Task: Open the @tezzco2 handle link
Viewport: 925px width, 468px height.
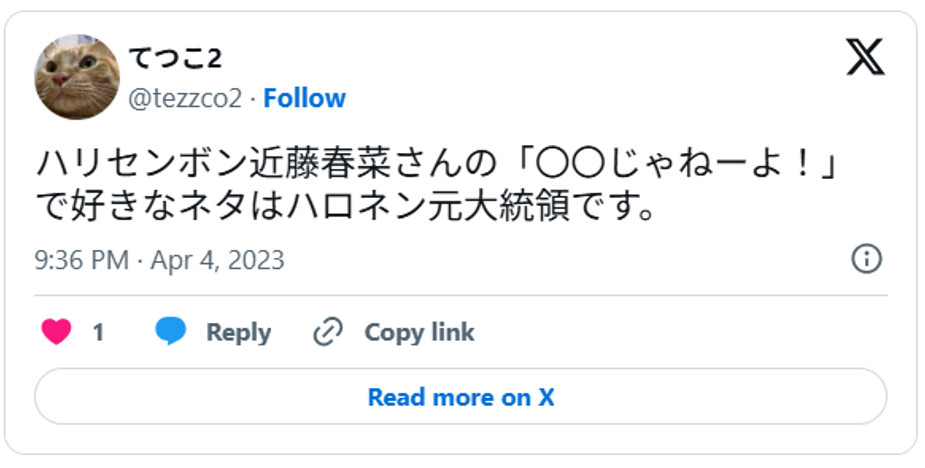Action: pos(186,98)
